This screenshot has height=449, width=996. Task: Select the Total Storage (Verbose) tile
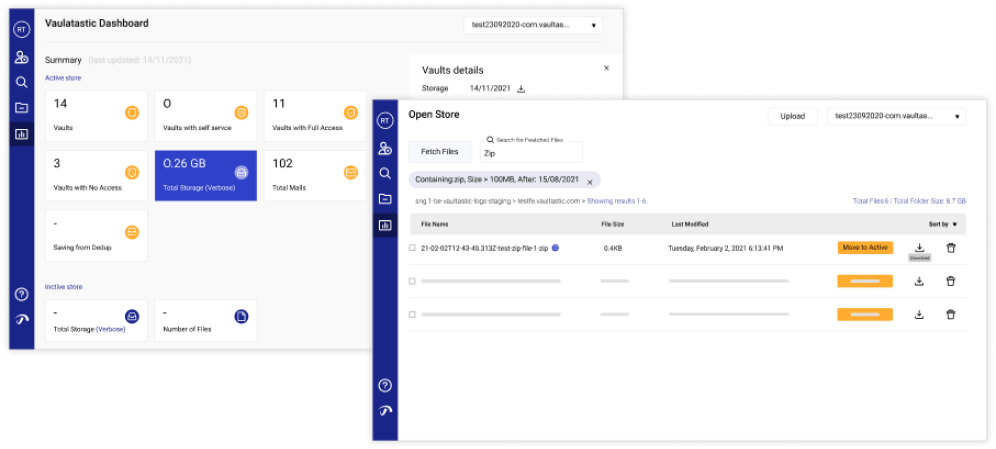[x=206, y=175]
